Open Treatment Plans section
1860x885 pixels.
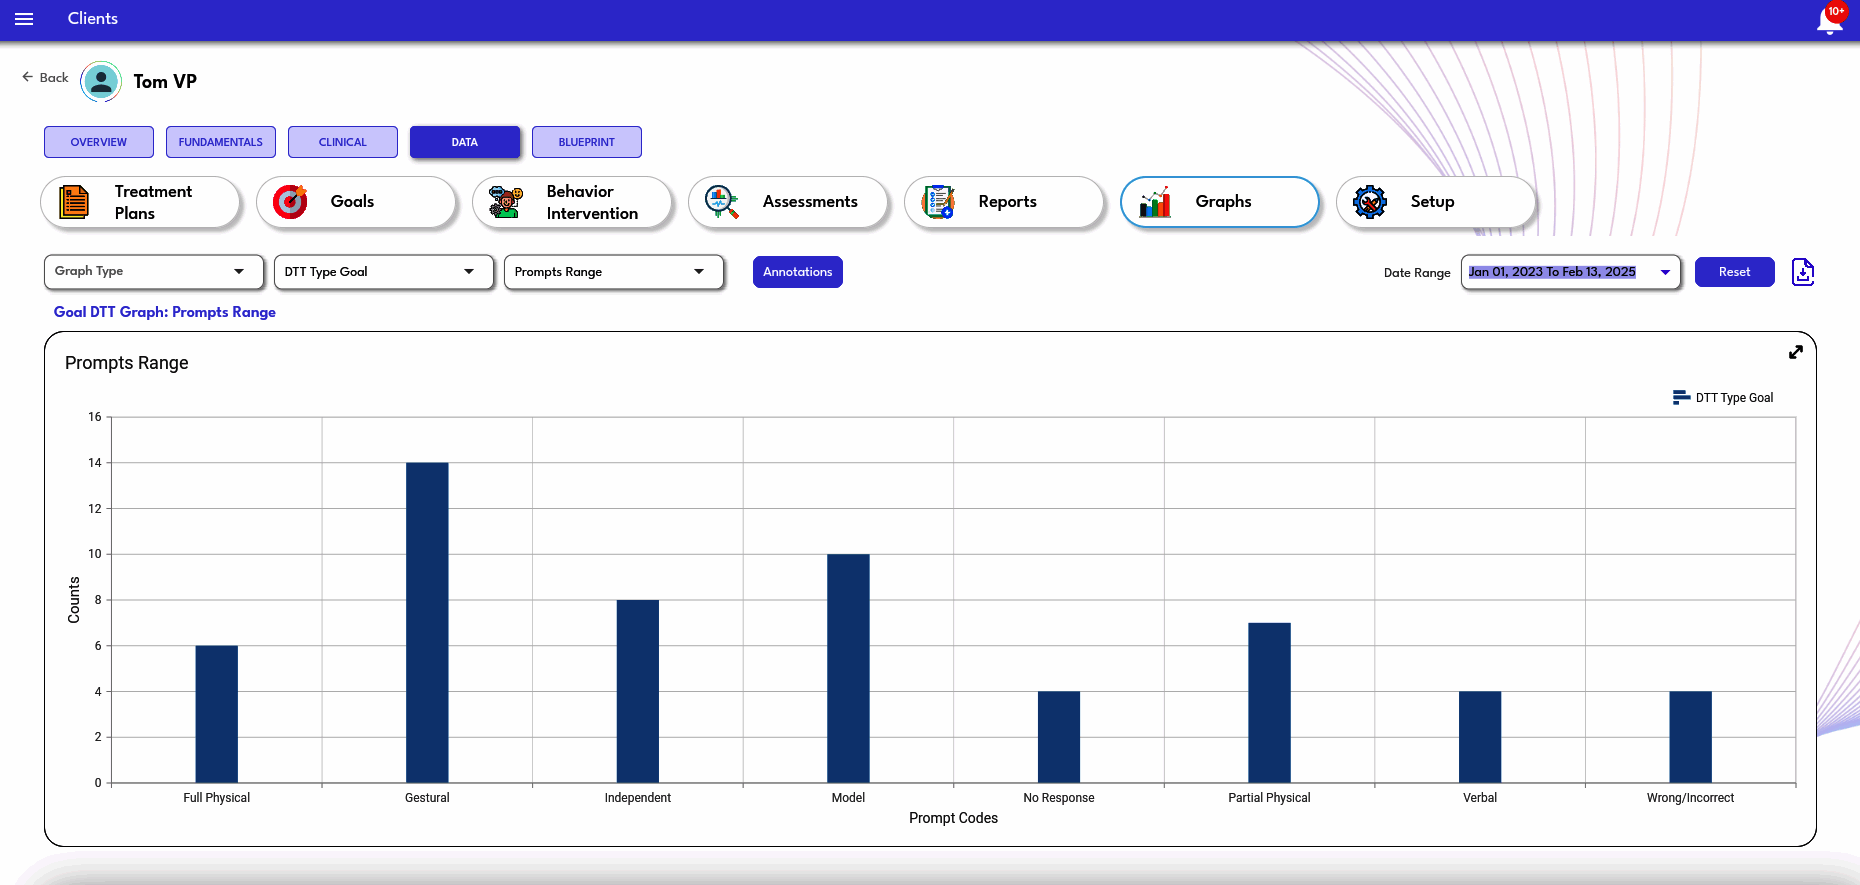point(141,202)
